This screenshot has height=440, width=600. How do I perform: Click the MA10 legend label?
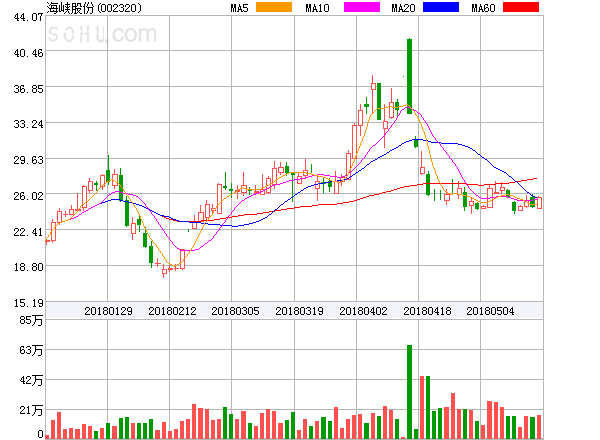coord(317,8)
